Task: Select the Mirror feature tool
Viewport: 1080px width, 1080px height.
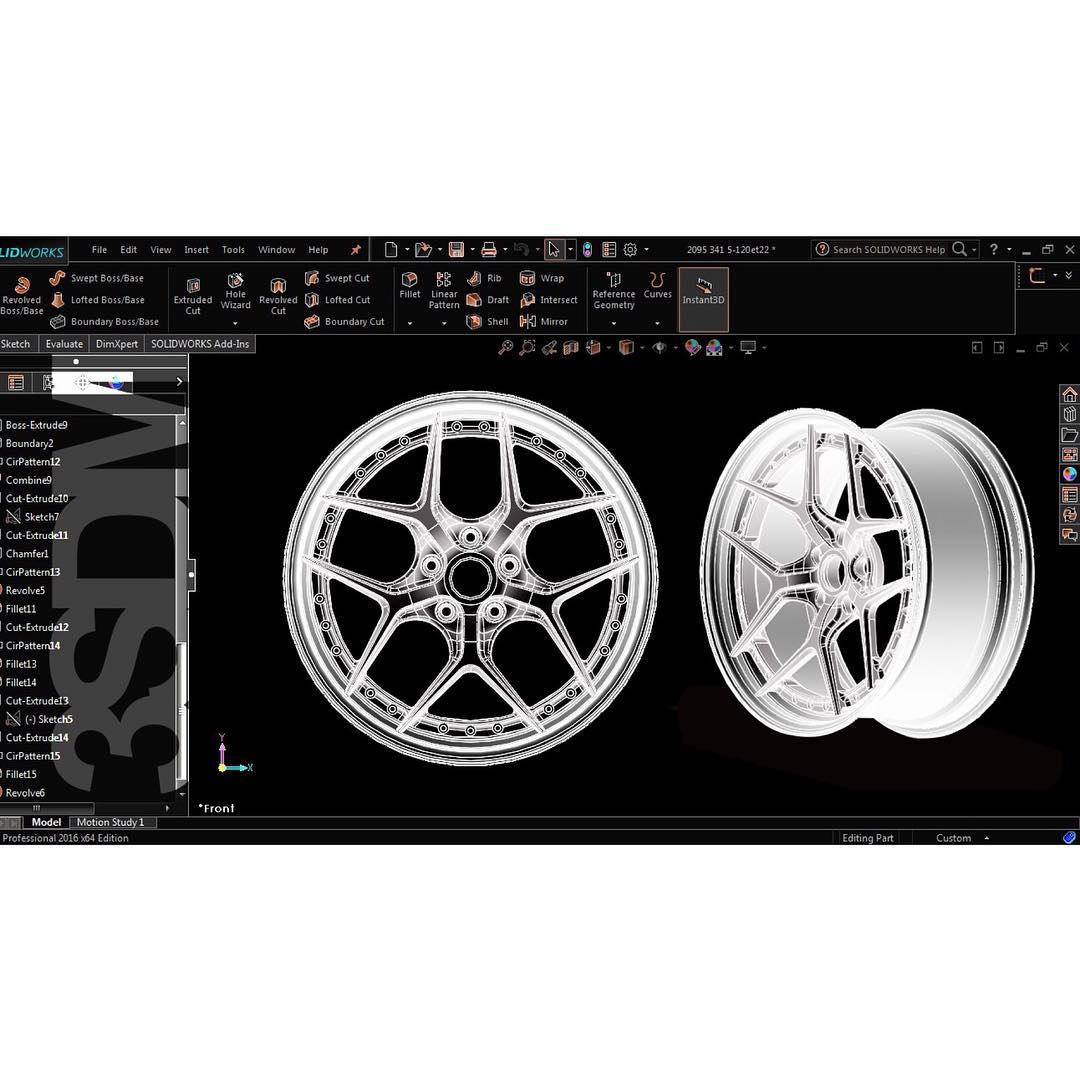Action: tap(546, 322)
